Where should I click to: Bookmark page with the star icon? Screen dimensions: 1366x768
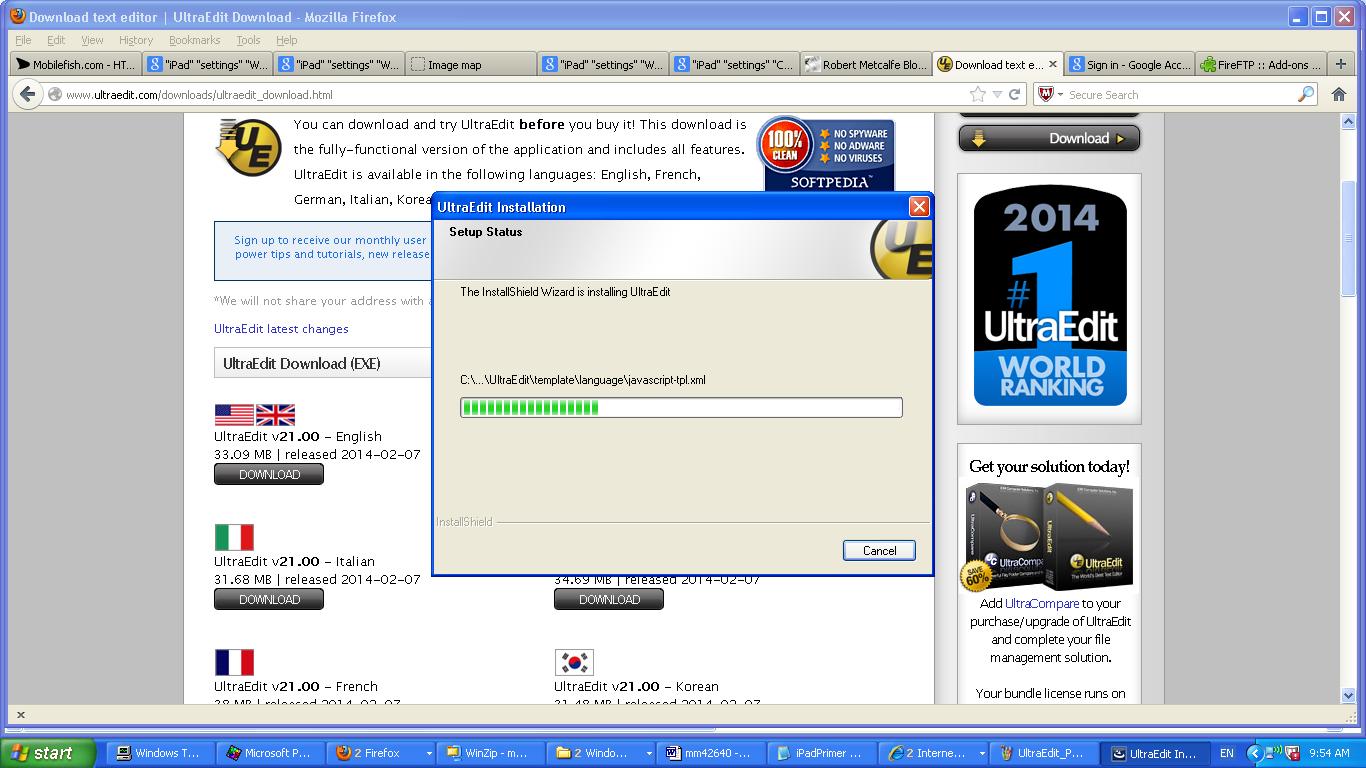click(x=977, y=94)
